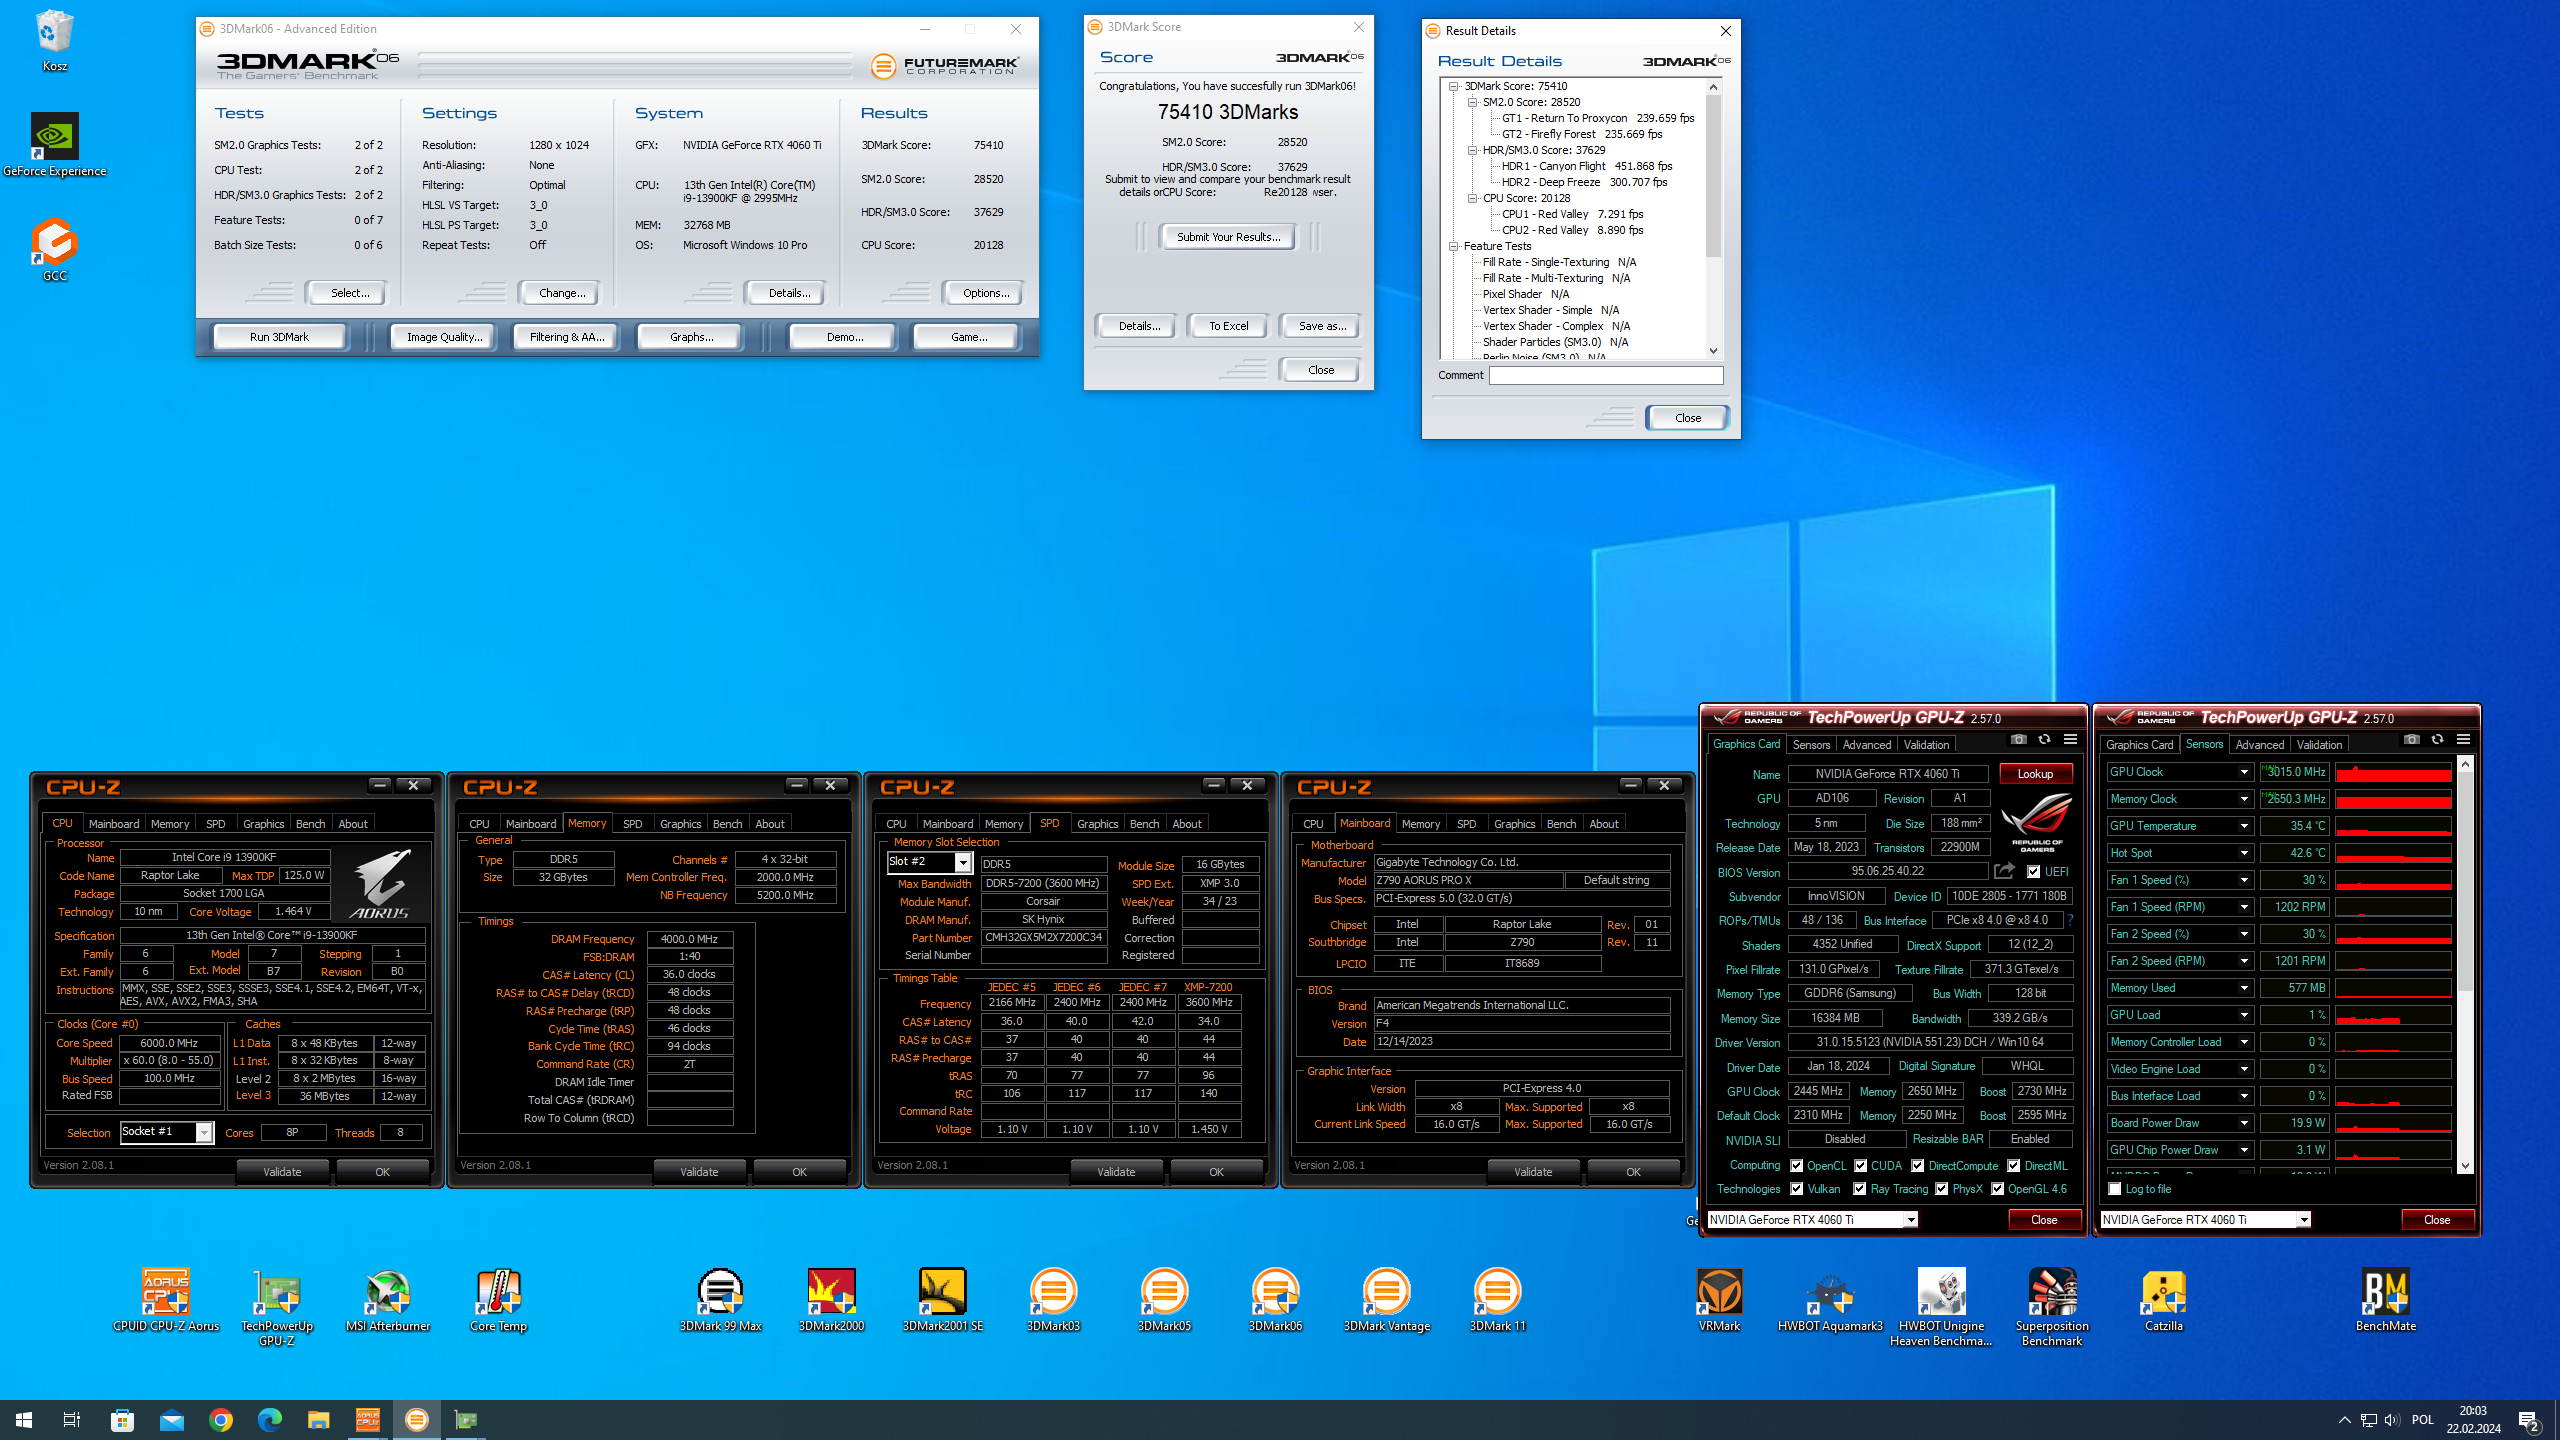Open 3DMark05 desktop shortcut
The width and height of the screenshot is (2560, 1441).
(1164, 1300)
